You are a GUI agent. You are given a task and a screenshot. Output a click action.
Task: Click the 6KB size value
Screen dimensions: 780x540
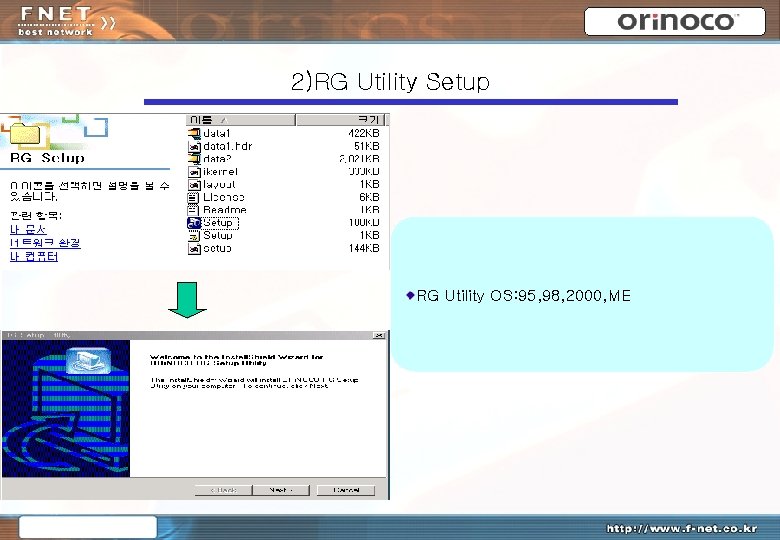369,197
